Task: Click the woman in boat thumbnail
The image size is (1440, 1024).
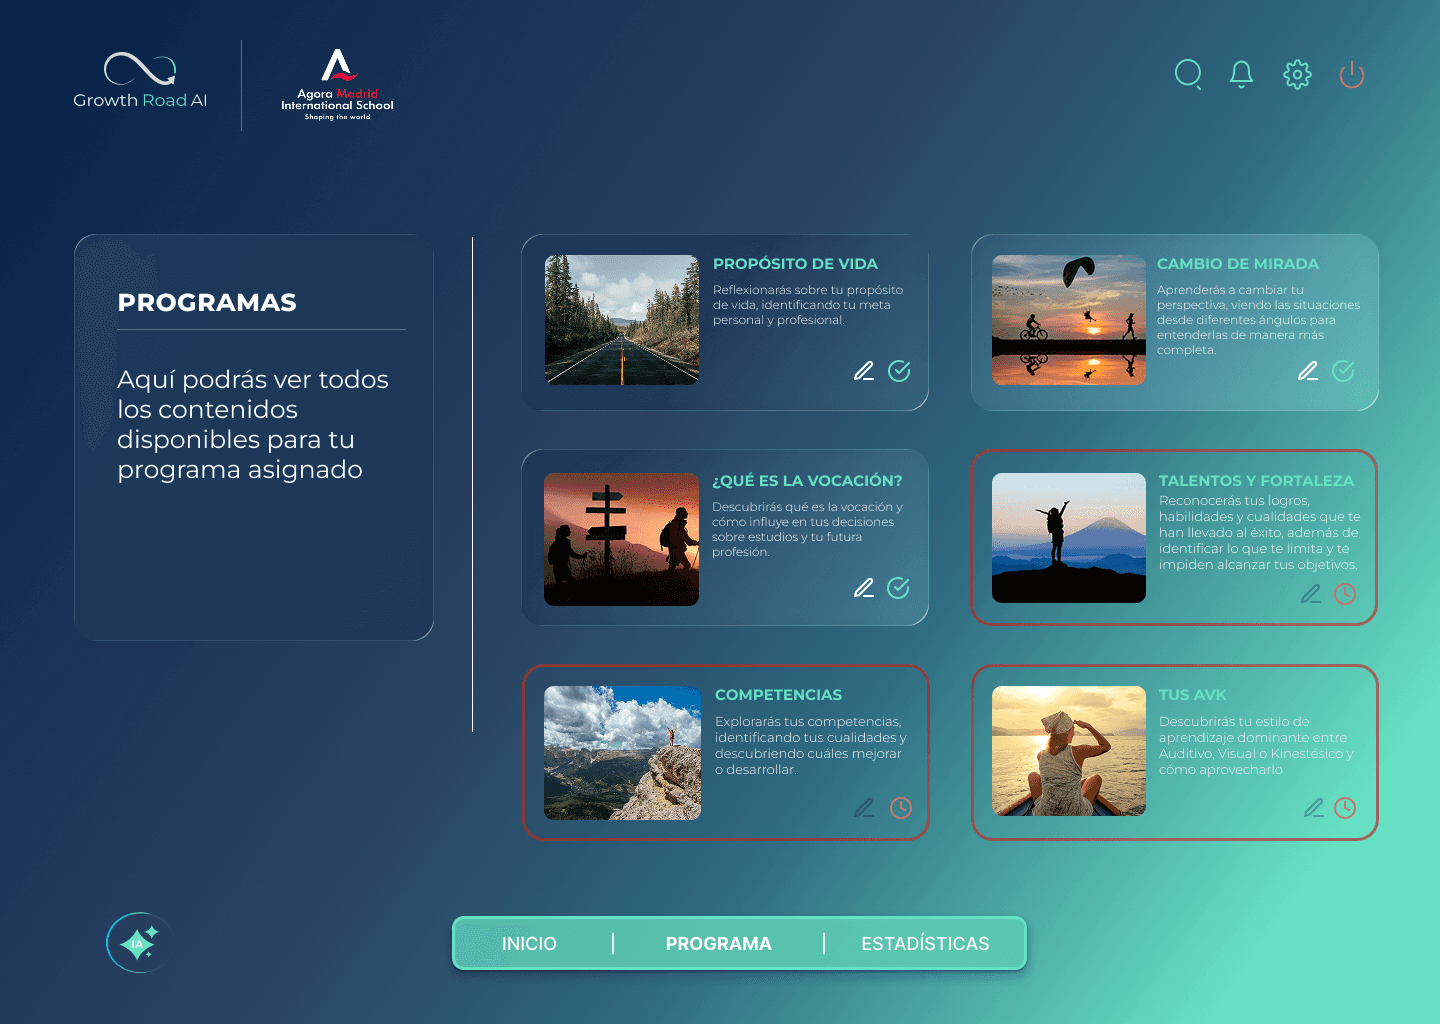Action: pyautogui.click(x=1069, y=751)
